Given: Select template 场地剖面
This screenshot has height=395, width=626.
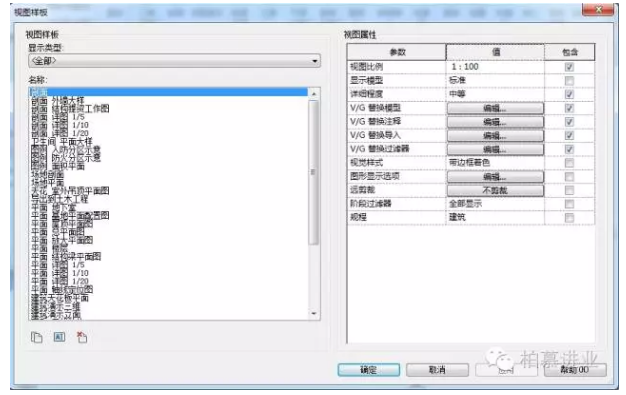Looking at the screenshot, I should [48, 175].
